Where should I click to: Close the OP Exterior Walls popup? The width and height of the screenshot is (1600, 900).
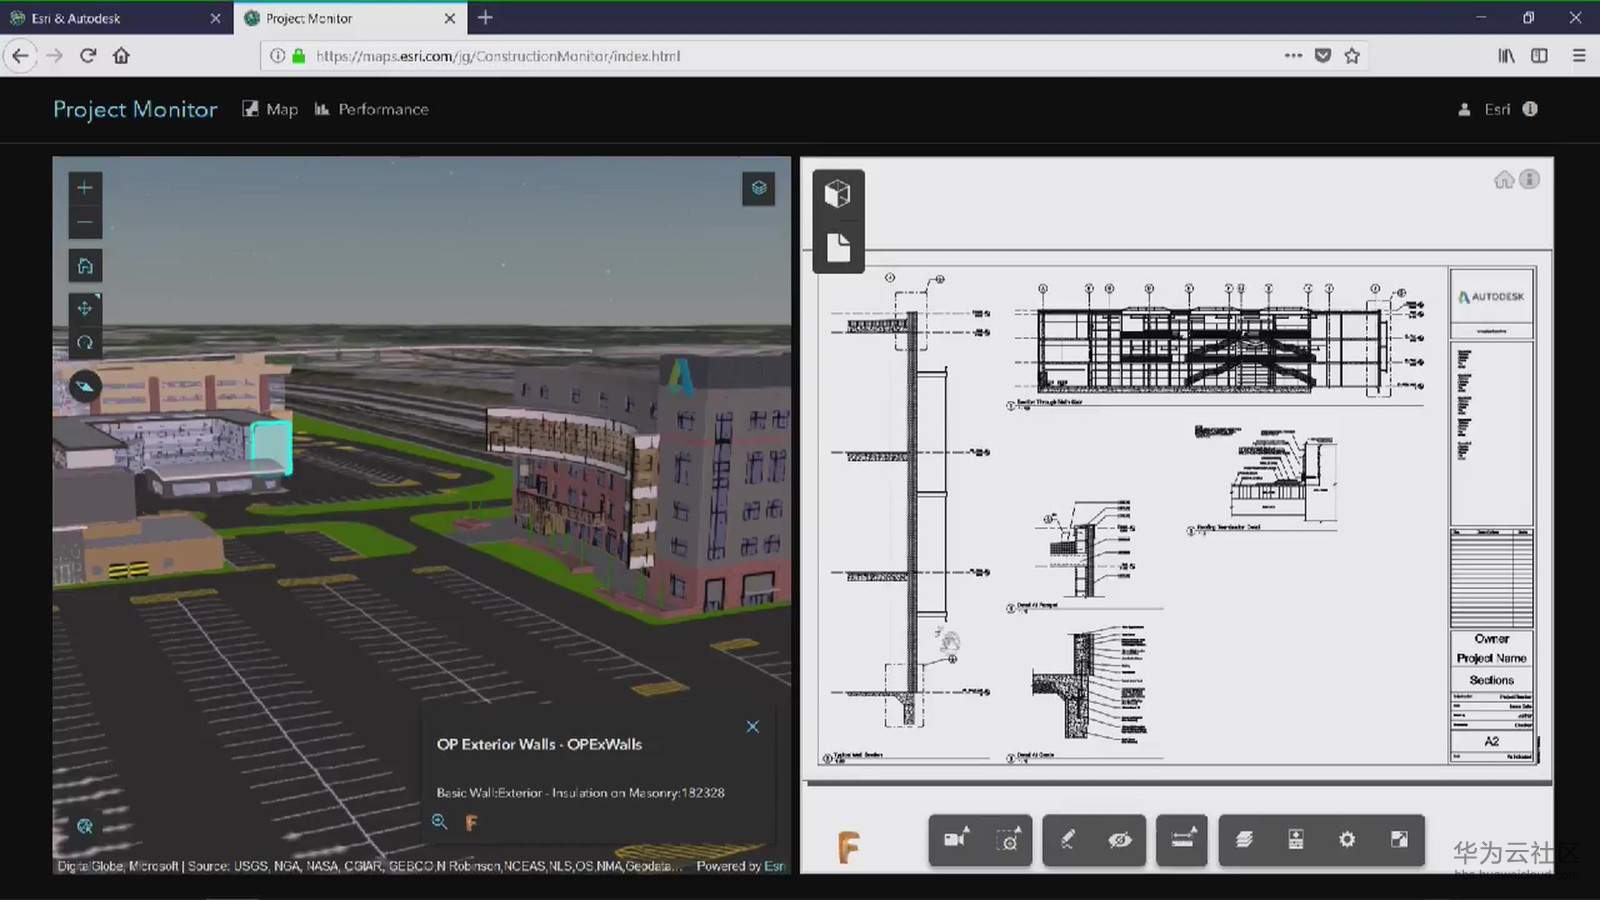click(x=753, y=727)
